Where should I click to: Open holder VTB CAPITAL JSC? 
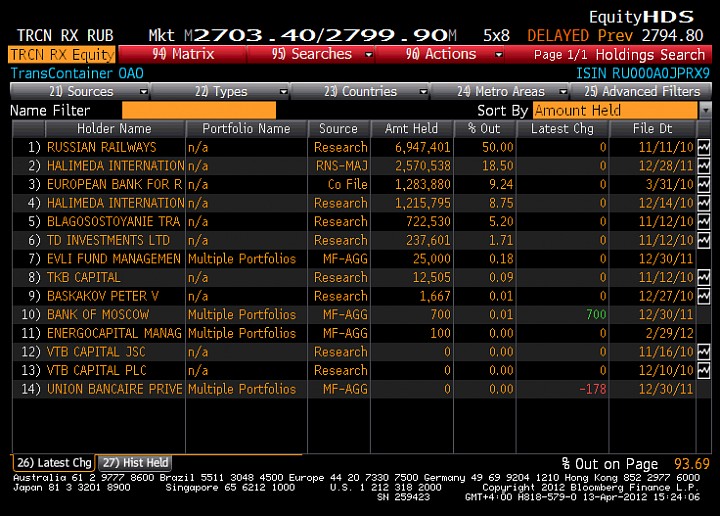pos(96,352)
